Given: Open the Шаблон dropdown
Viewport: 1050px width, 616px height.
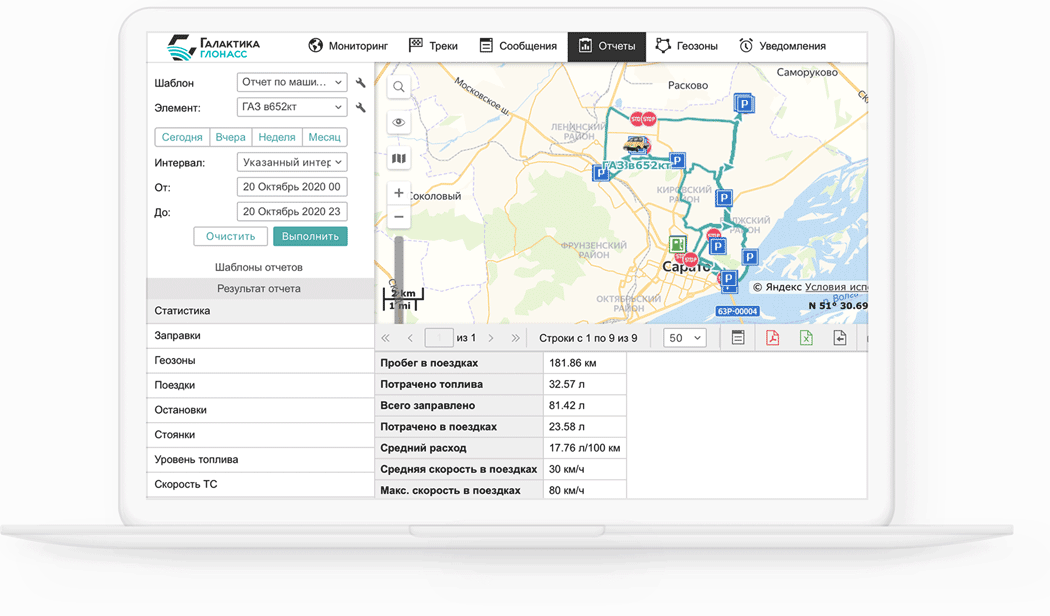Looking at the screenshot, I should (x=292, y=82).
